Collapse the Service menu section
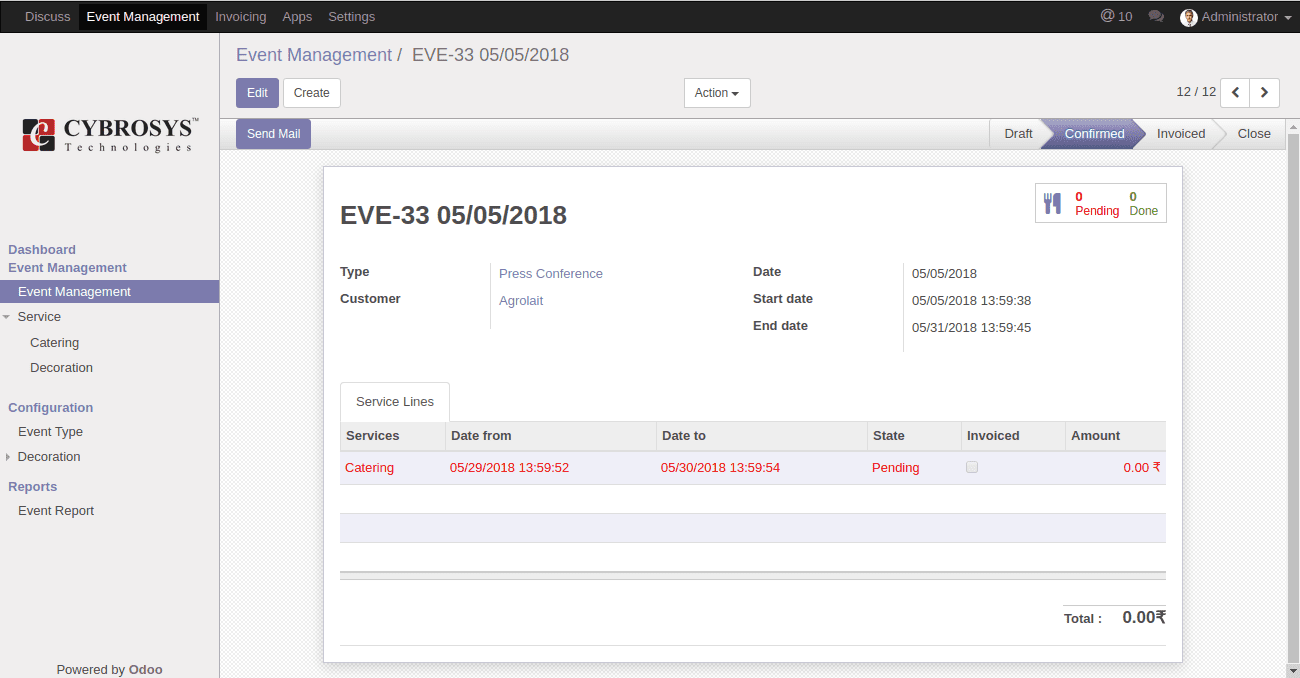 click(x=7, y=317)
